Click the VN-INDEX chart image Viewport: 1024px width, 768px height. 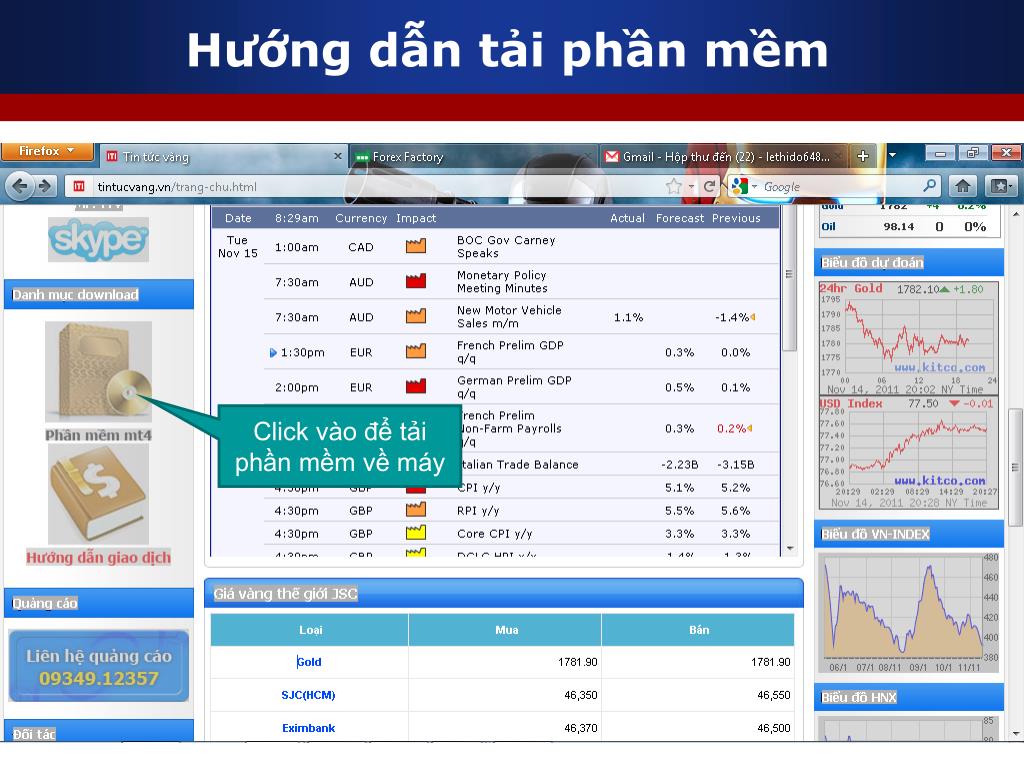(x=908, y=613)
